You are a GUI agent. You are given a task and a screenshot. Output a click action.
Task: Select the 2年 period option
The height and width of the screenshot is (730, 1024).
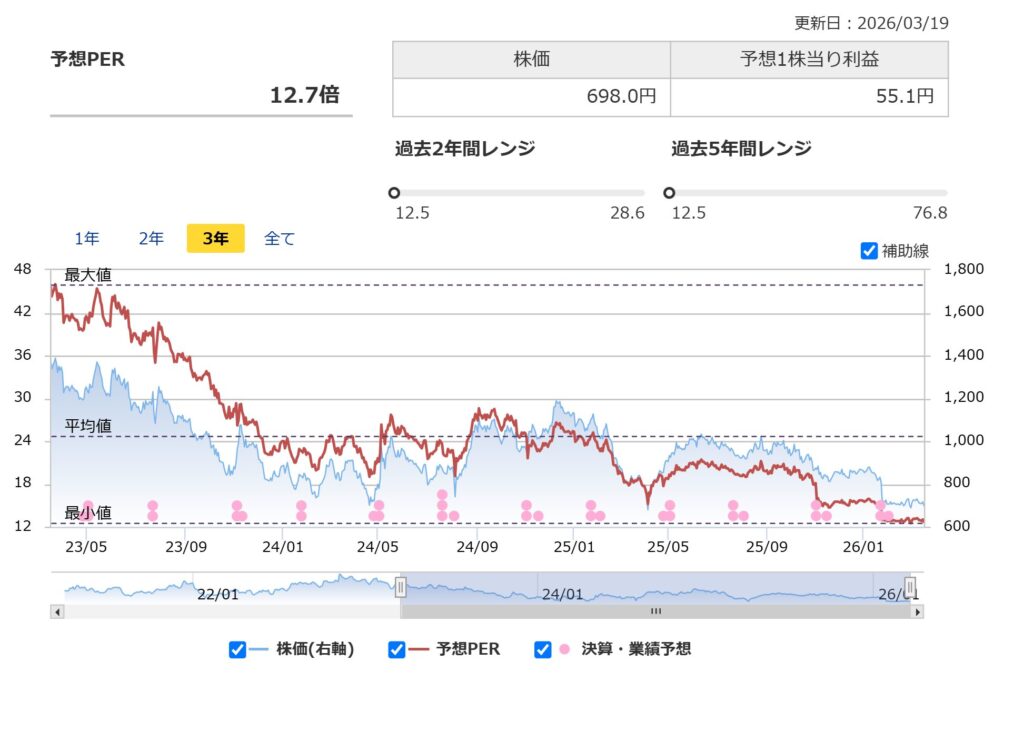pyautogui.click(x=151, y=238)
